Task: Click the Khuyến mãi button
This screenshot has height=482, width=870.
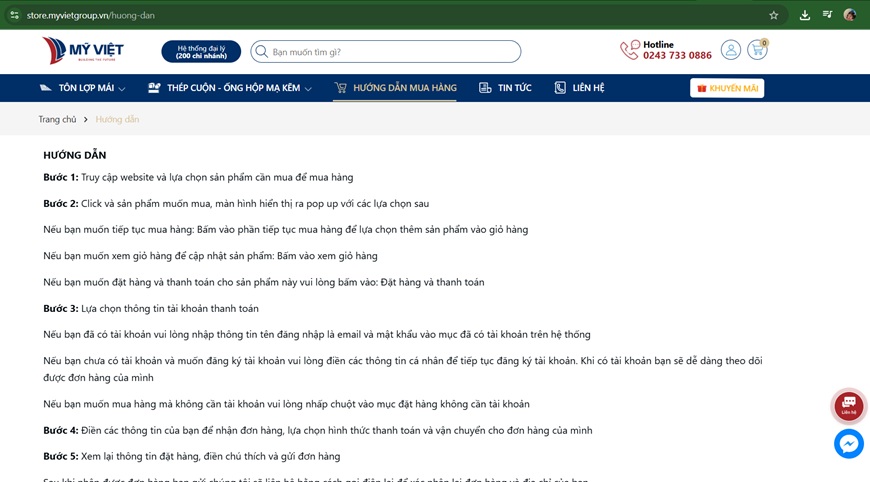Action: (727, 88)
